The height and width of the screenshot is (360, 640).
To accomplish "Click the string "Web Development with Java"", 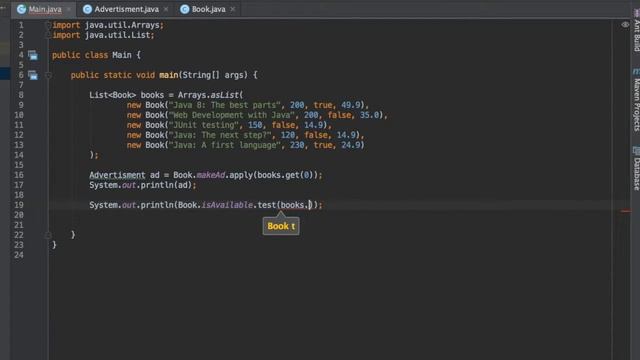I will (231, 115).
